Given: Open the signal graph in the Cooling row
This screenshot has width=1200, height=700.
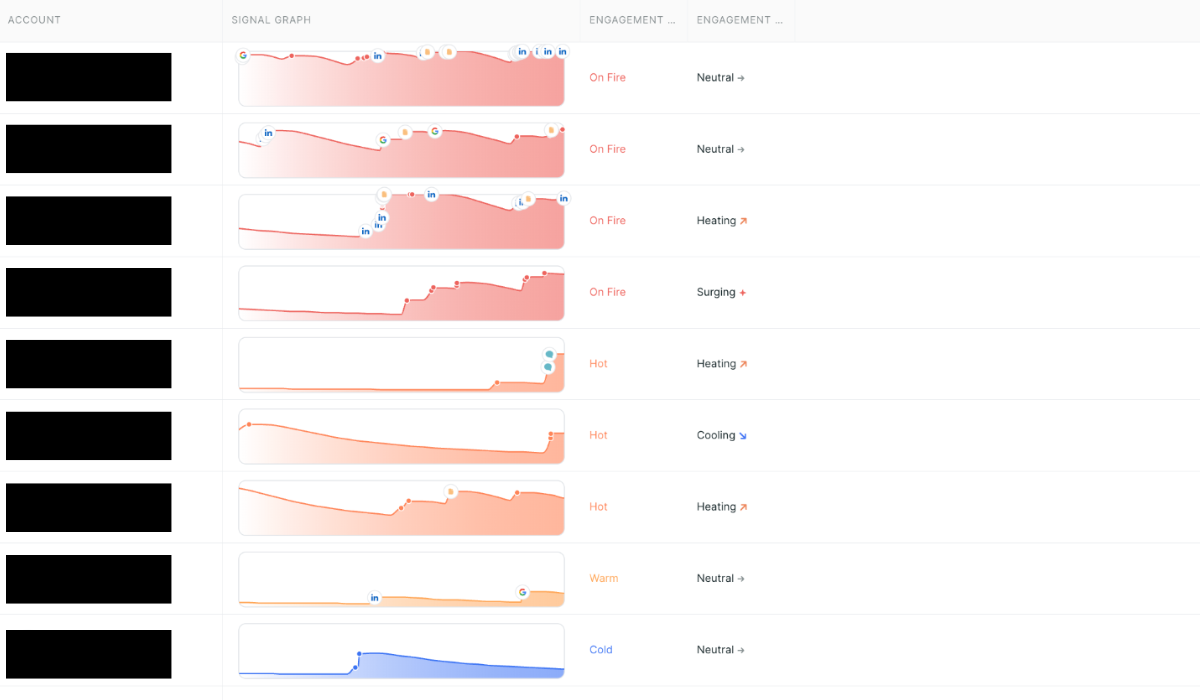Looking at the screenshot, I should coord(401,436).
